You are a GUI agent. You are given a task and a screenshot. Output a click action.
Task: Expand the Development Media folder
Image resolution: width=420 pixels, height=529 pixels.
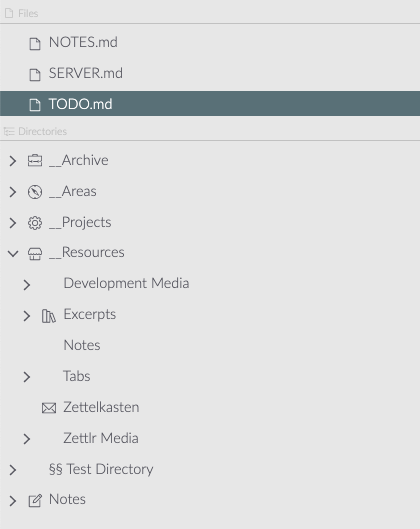[27, 285]
